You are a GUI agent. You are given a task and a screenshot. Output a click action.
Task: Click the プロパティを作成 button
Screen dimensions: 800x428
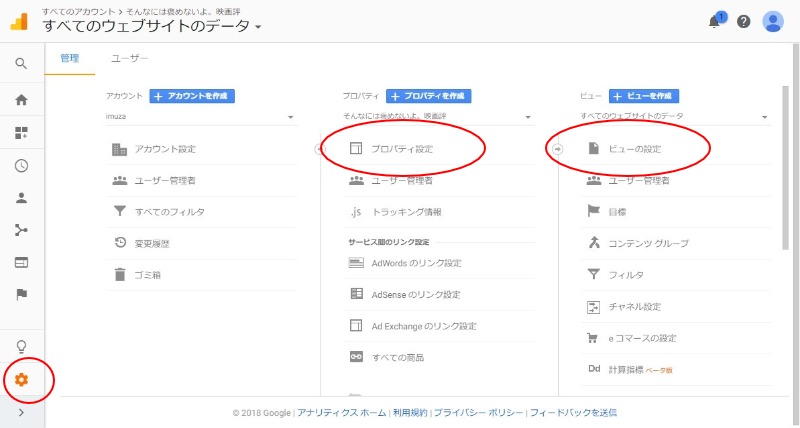(x=428, y=96)
